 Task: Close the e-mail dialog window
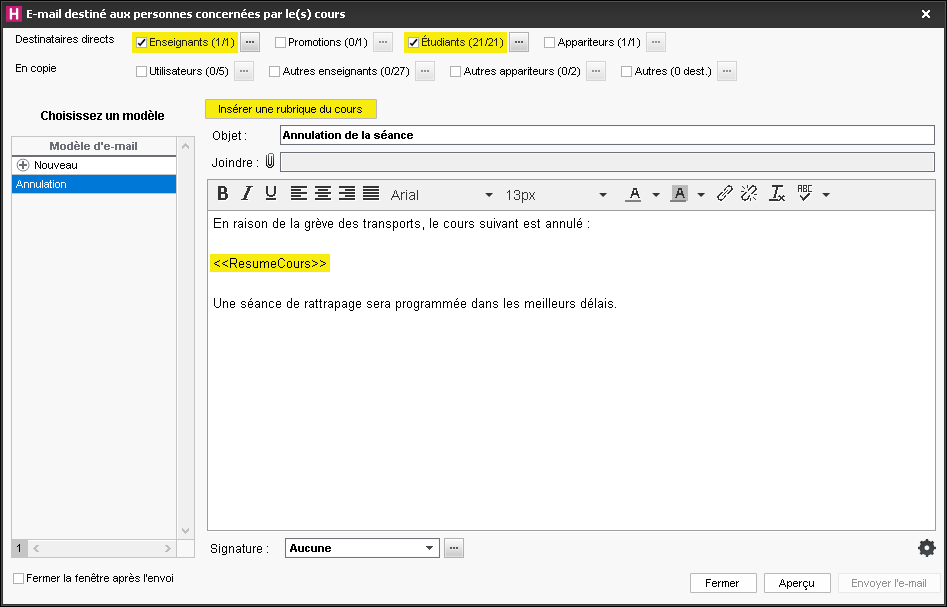[925, 14]
